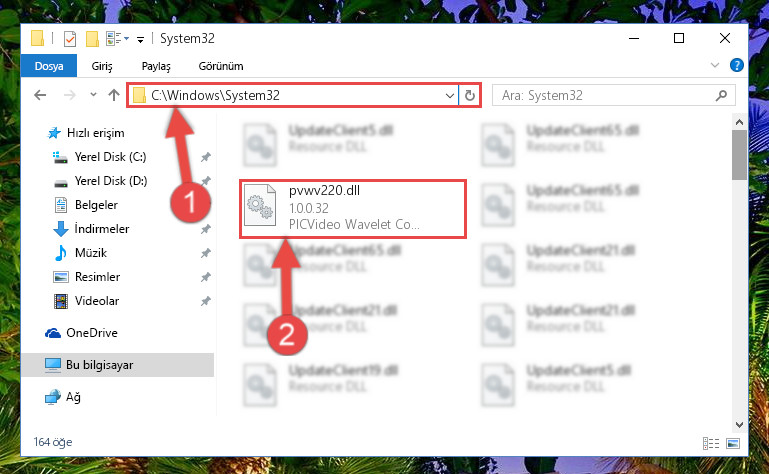
Task: Click the Back navigation arrow
Action: (x=40, y=95)
